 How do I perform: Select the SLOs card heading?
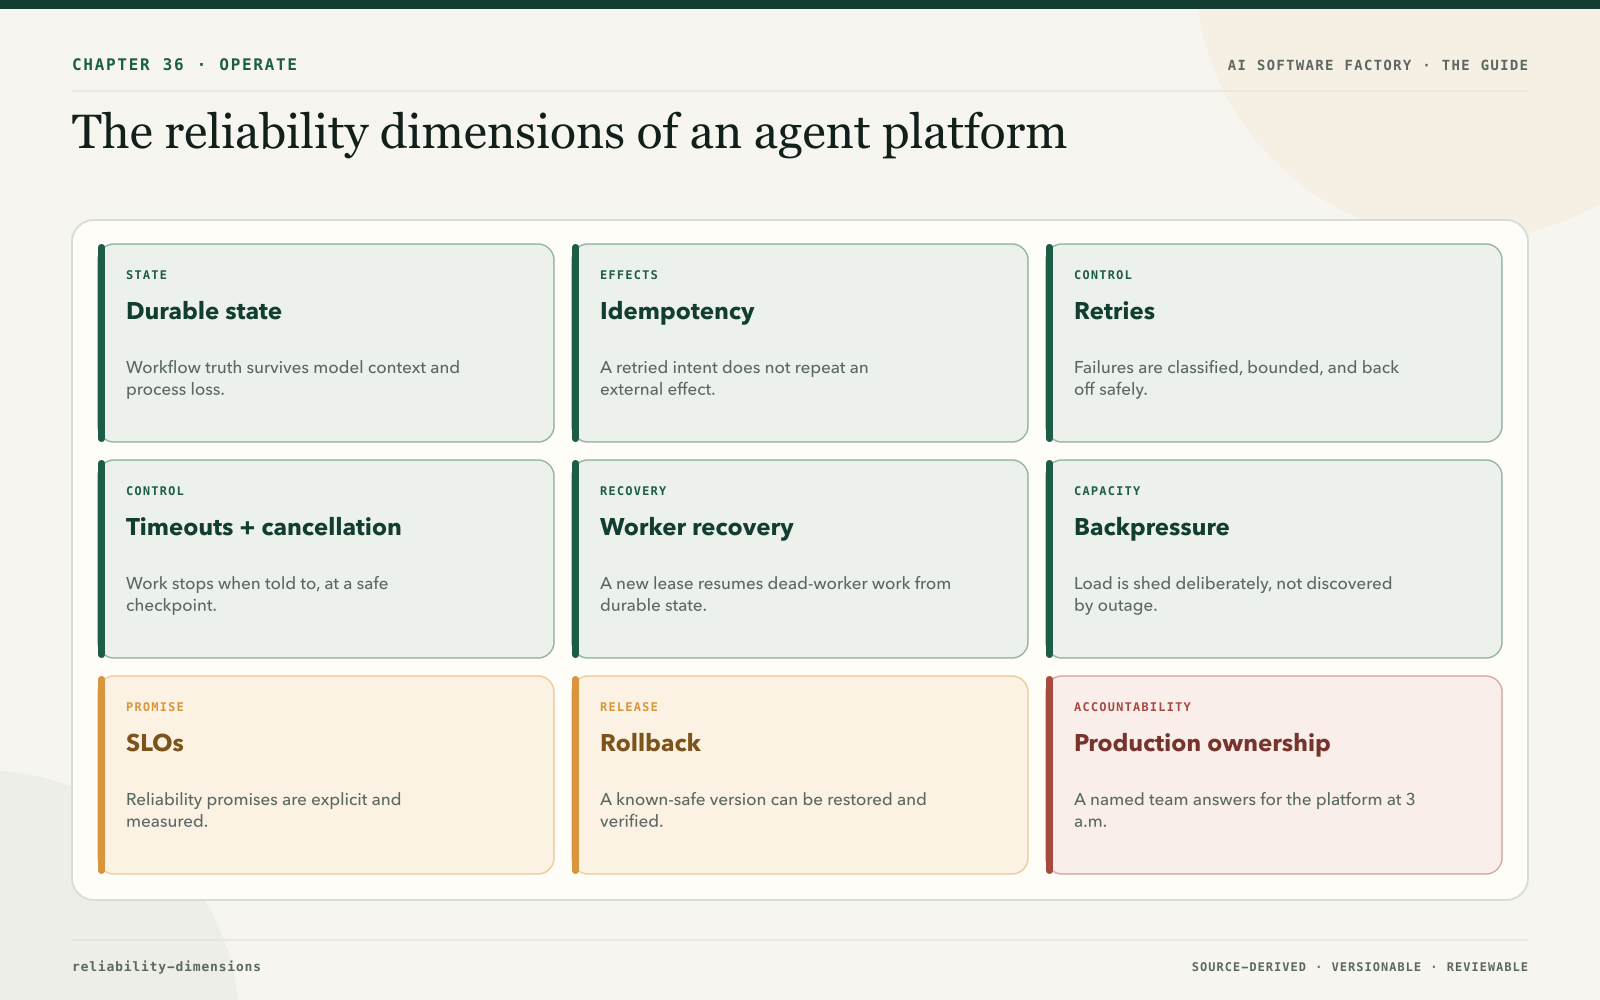pos(155,743)
